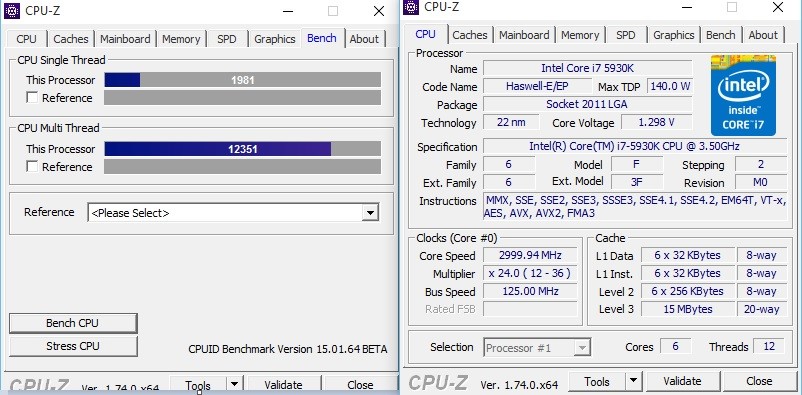
Task: Click CPUID Benchmark Version 15.01.64 BETA text
Action: point(287,349)
